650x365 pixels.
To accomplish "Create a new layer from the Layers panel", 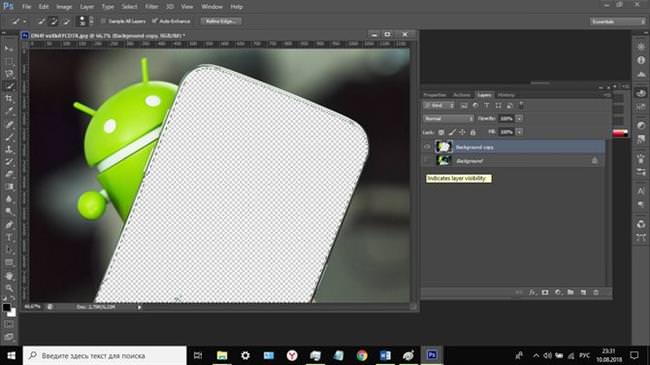I will point(583,292).
